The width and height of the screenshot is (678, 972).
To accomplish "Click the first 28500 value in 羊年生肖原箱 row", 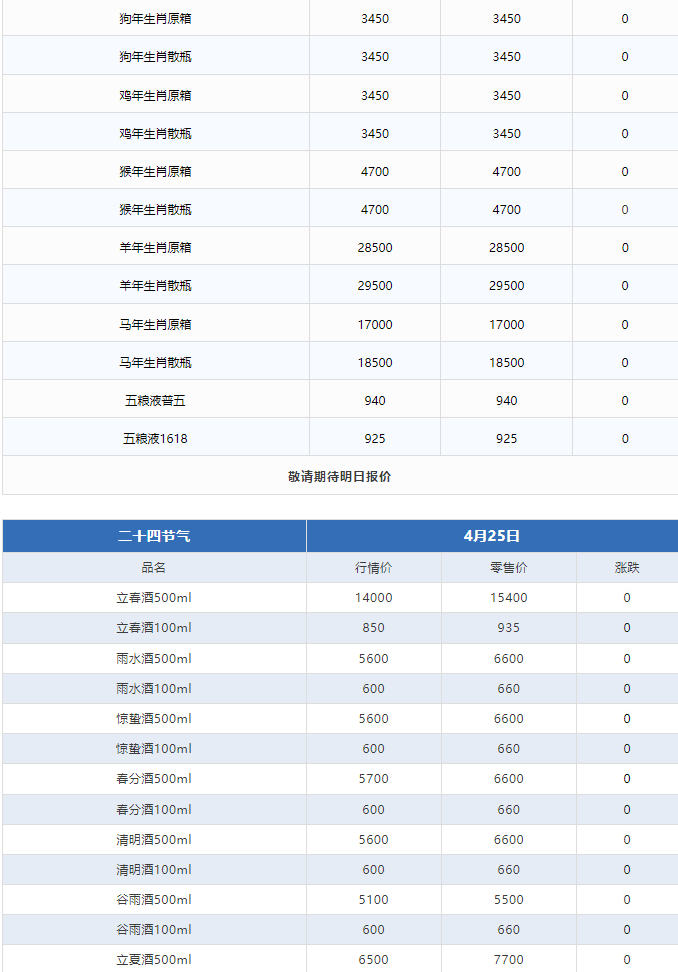I will tap(375, 247).
